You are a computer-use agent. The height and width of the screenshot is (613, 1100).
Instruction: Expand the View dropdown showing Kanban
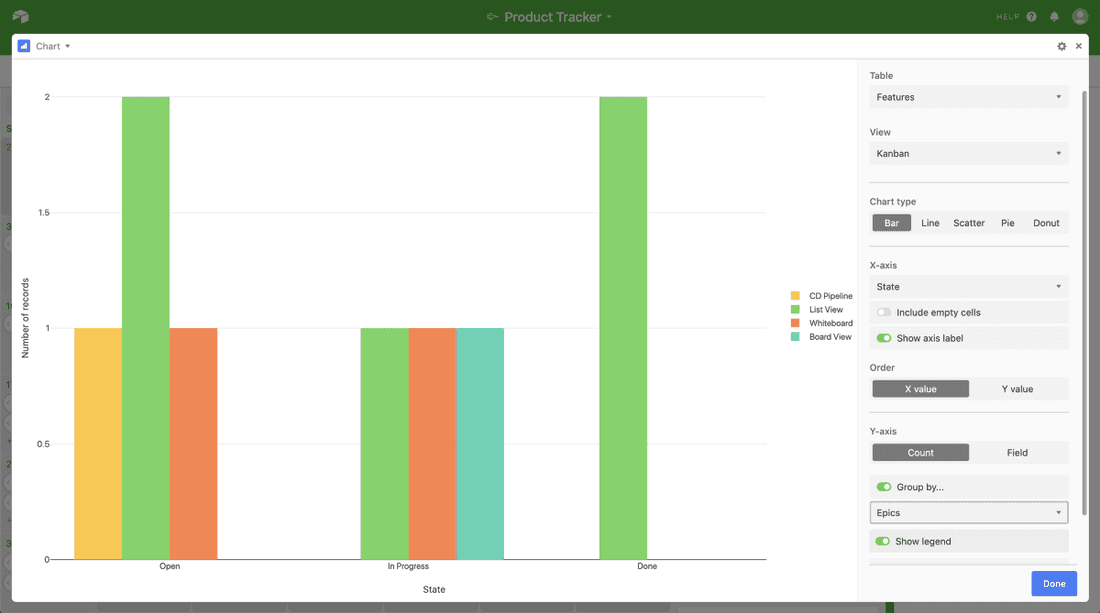point(968,154)
